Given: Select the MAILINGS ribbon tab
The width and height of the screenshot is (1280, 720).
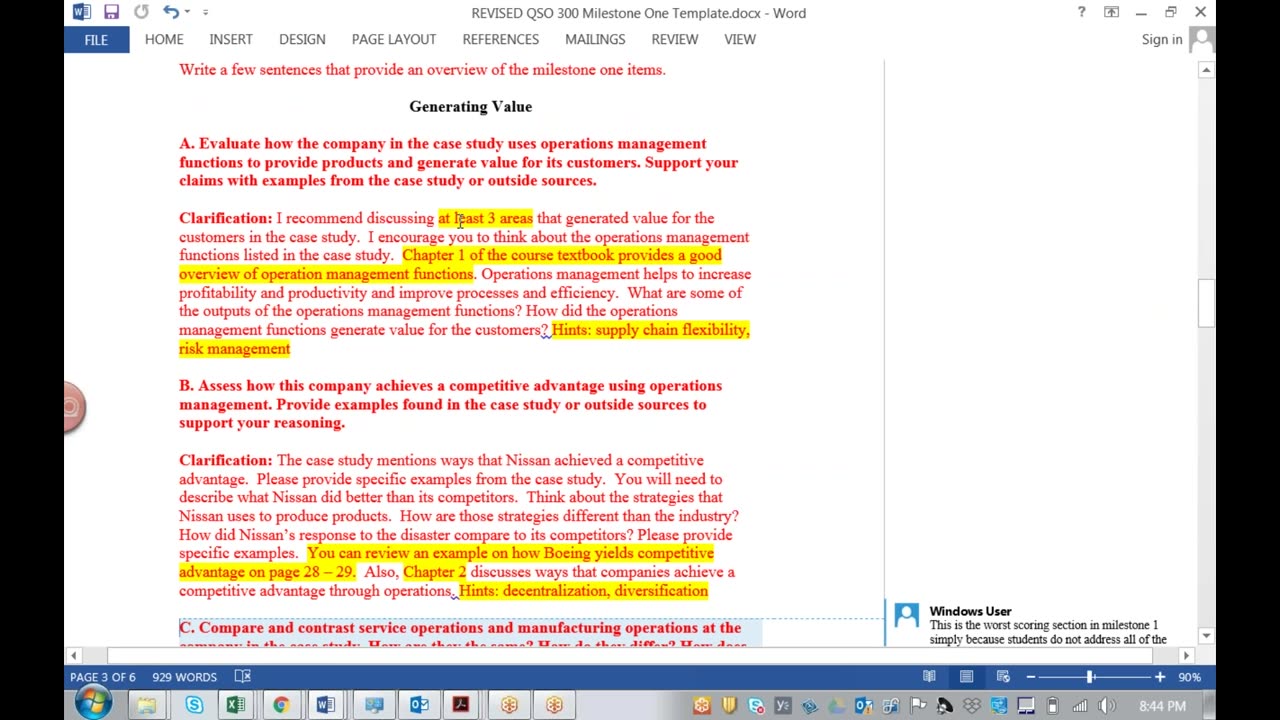Looking at the screenshot, I should 595,39.
